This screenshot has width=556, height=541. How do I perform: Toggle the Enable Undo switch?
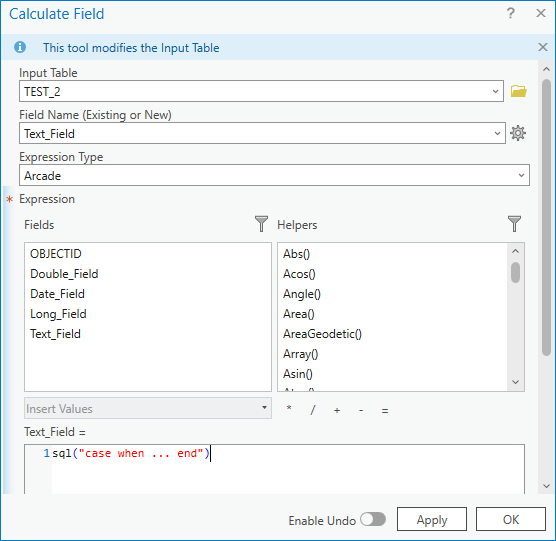[373, 520]
